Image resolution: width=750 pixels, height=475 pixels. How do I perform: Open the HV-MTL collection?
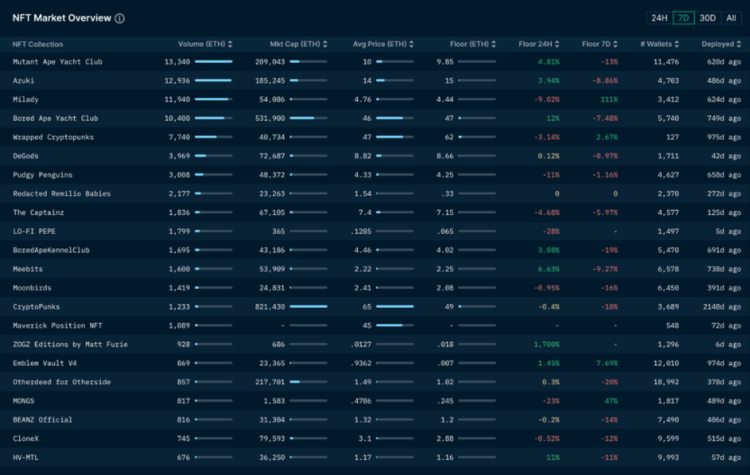pos(26,457)
